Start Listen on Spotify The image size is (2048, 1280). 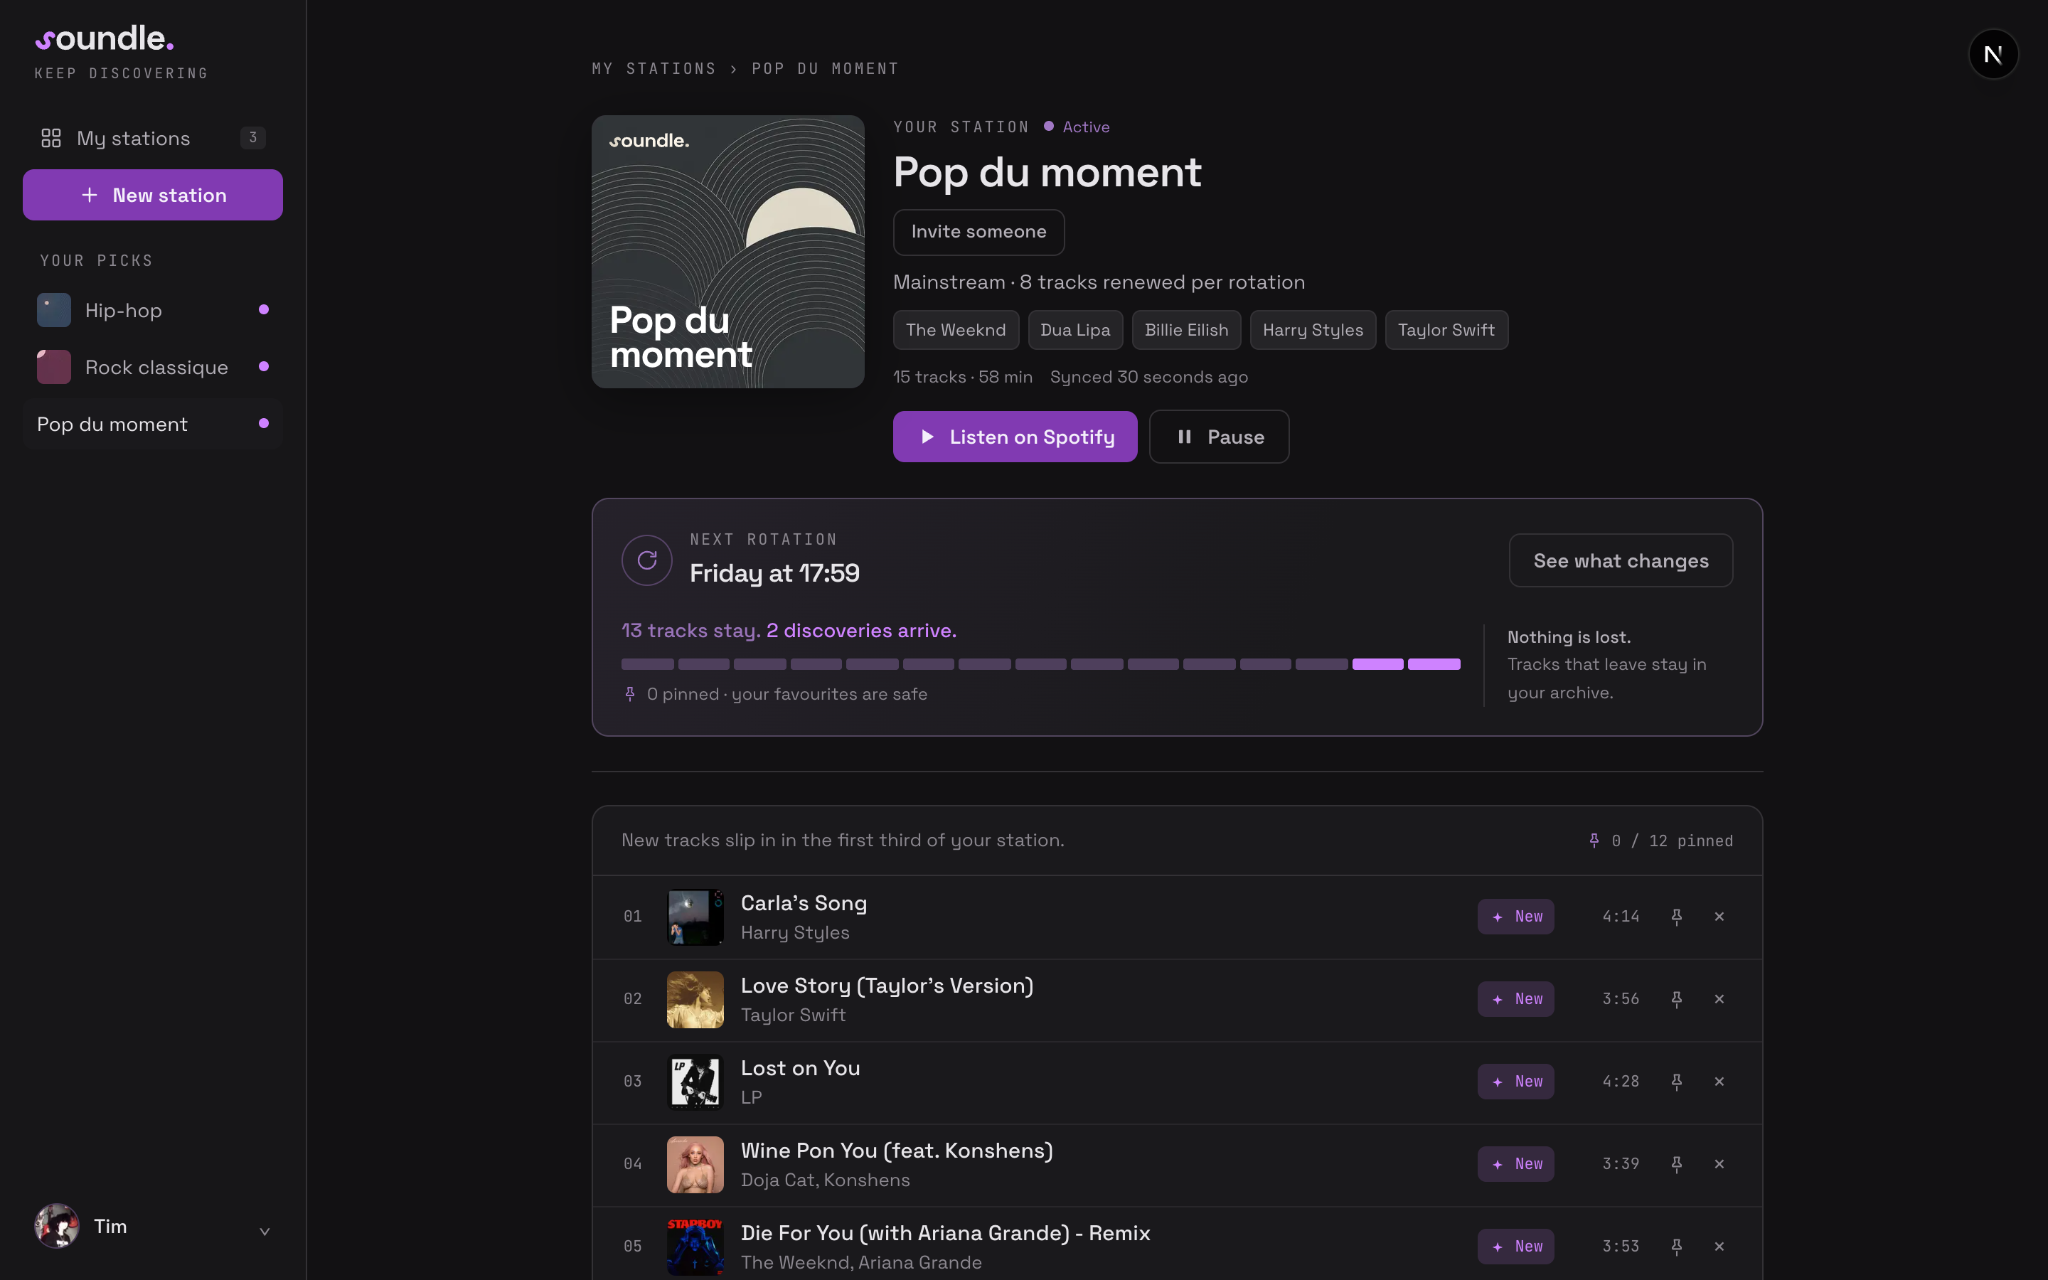(1015, 437)
